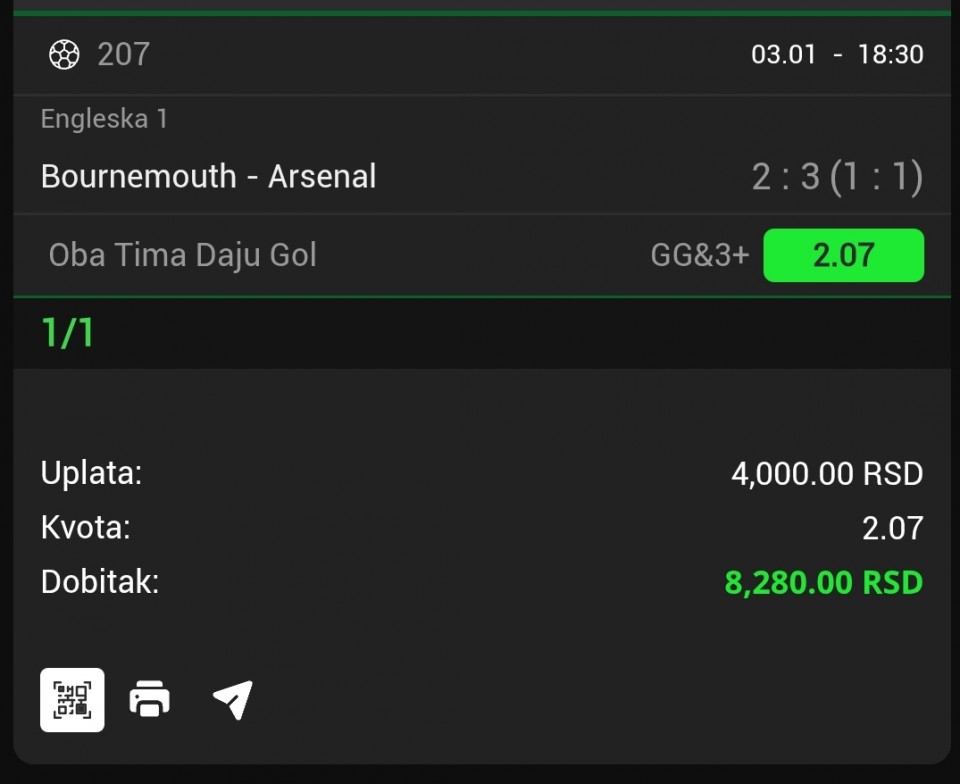Viewport: 960px width, 784px height.
Task: Click the Uplata label
Action: 91,473
